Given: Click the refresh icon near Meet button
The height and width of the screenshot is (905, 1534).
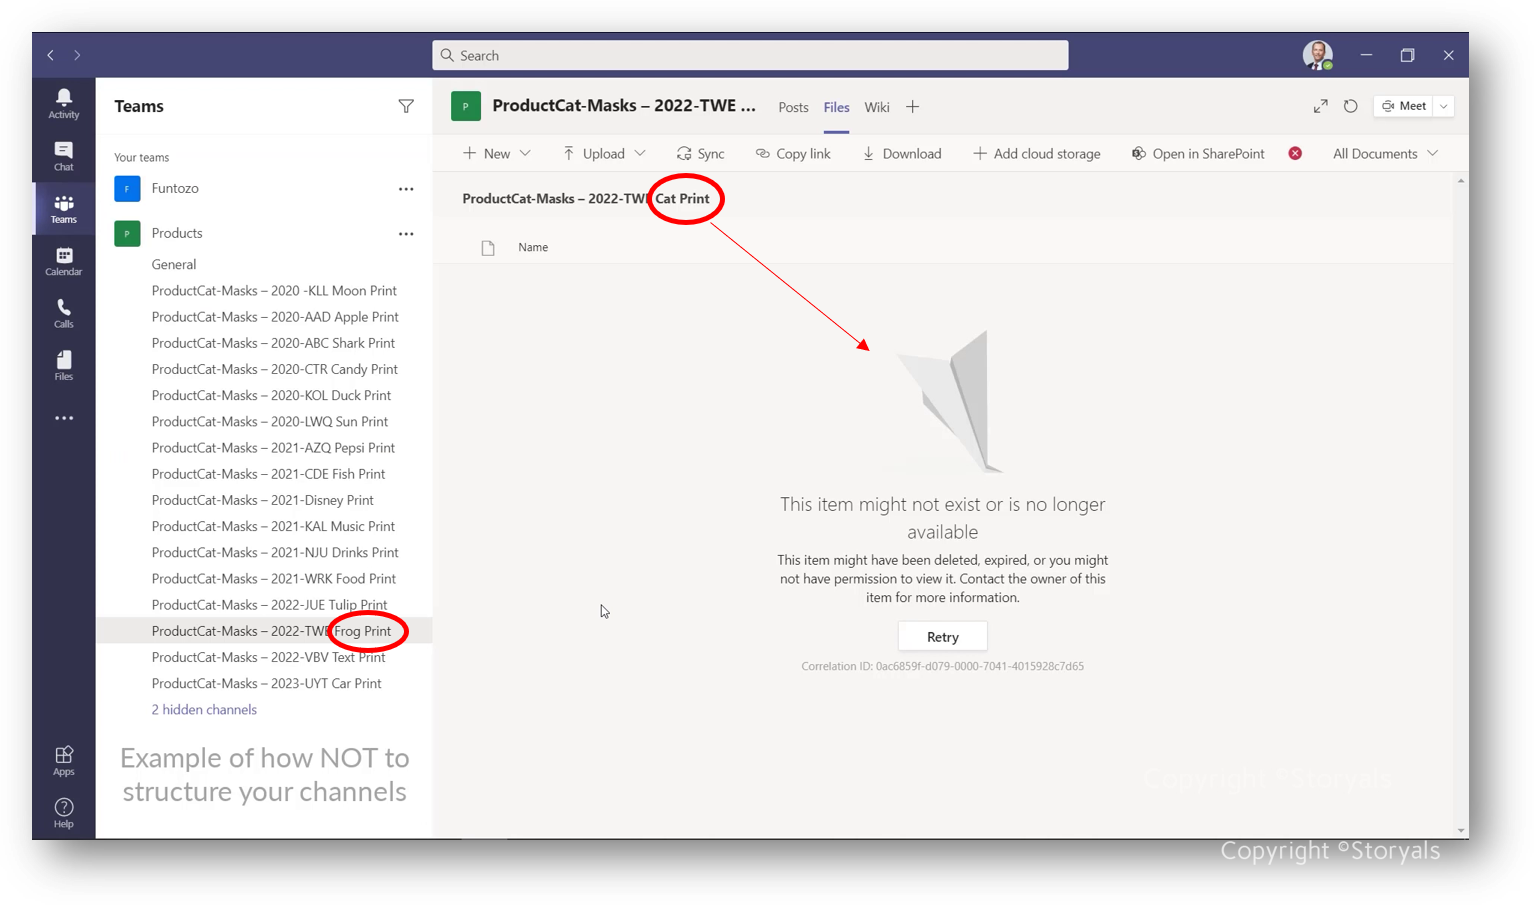Looking at the screenshot, I should pos(1350,106).
